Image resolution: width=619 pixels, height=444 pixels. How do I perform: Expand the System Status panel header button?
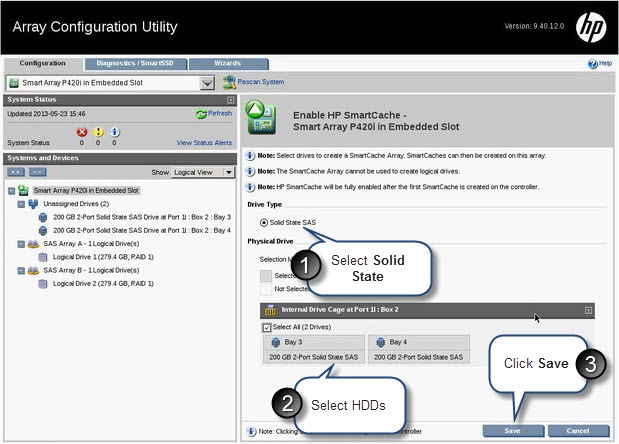click(x=231, y=100)
